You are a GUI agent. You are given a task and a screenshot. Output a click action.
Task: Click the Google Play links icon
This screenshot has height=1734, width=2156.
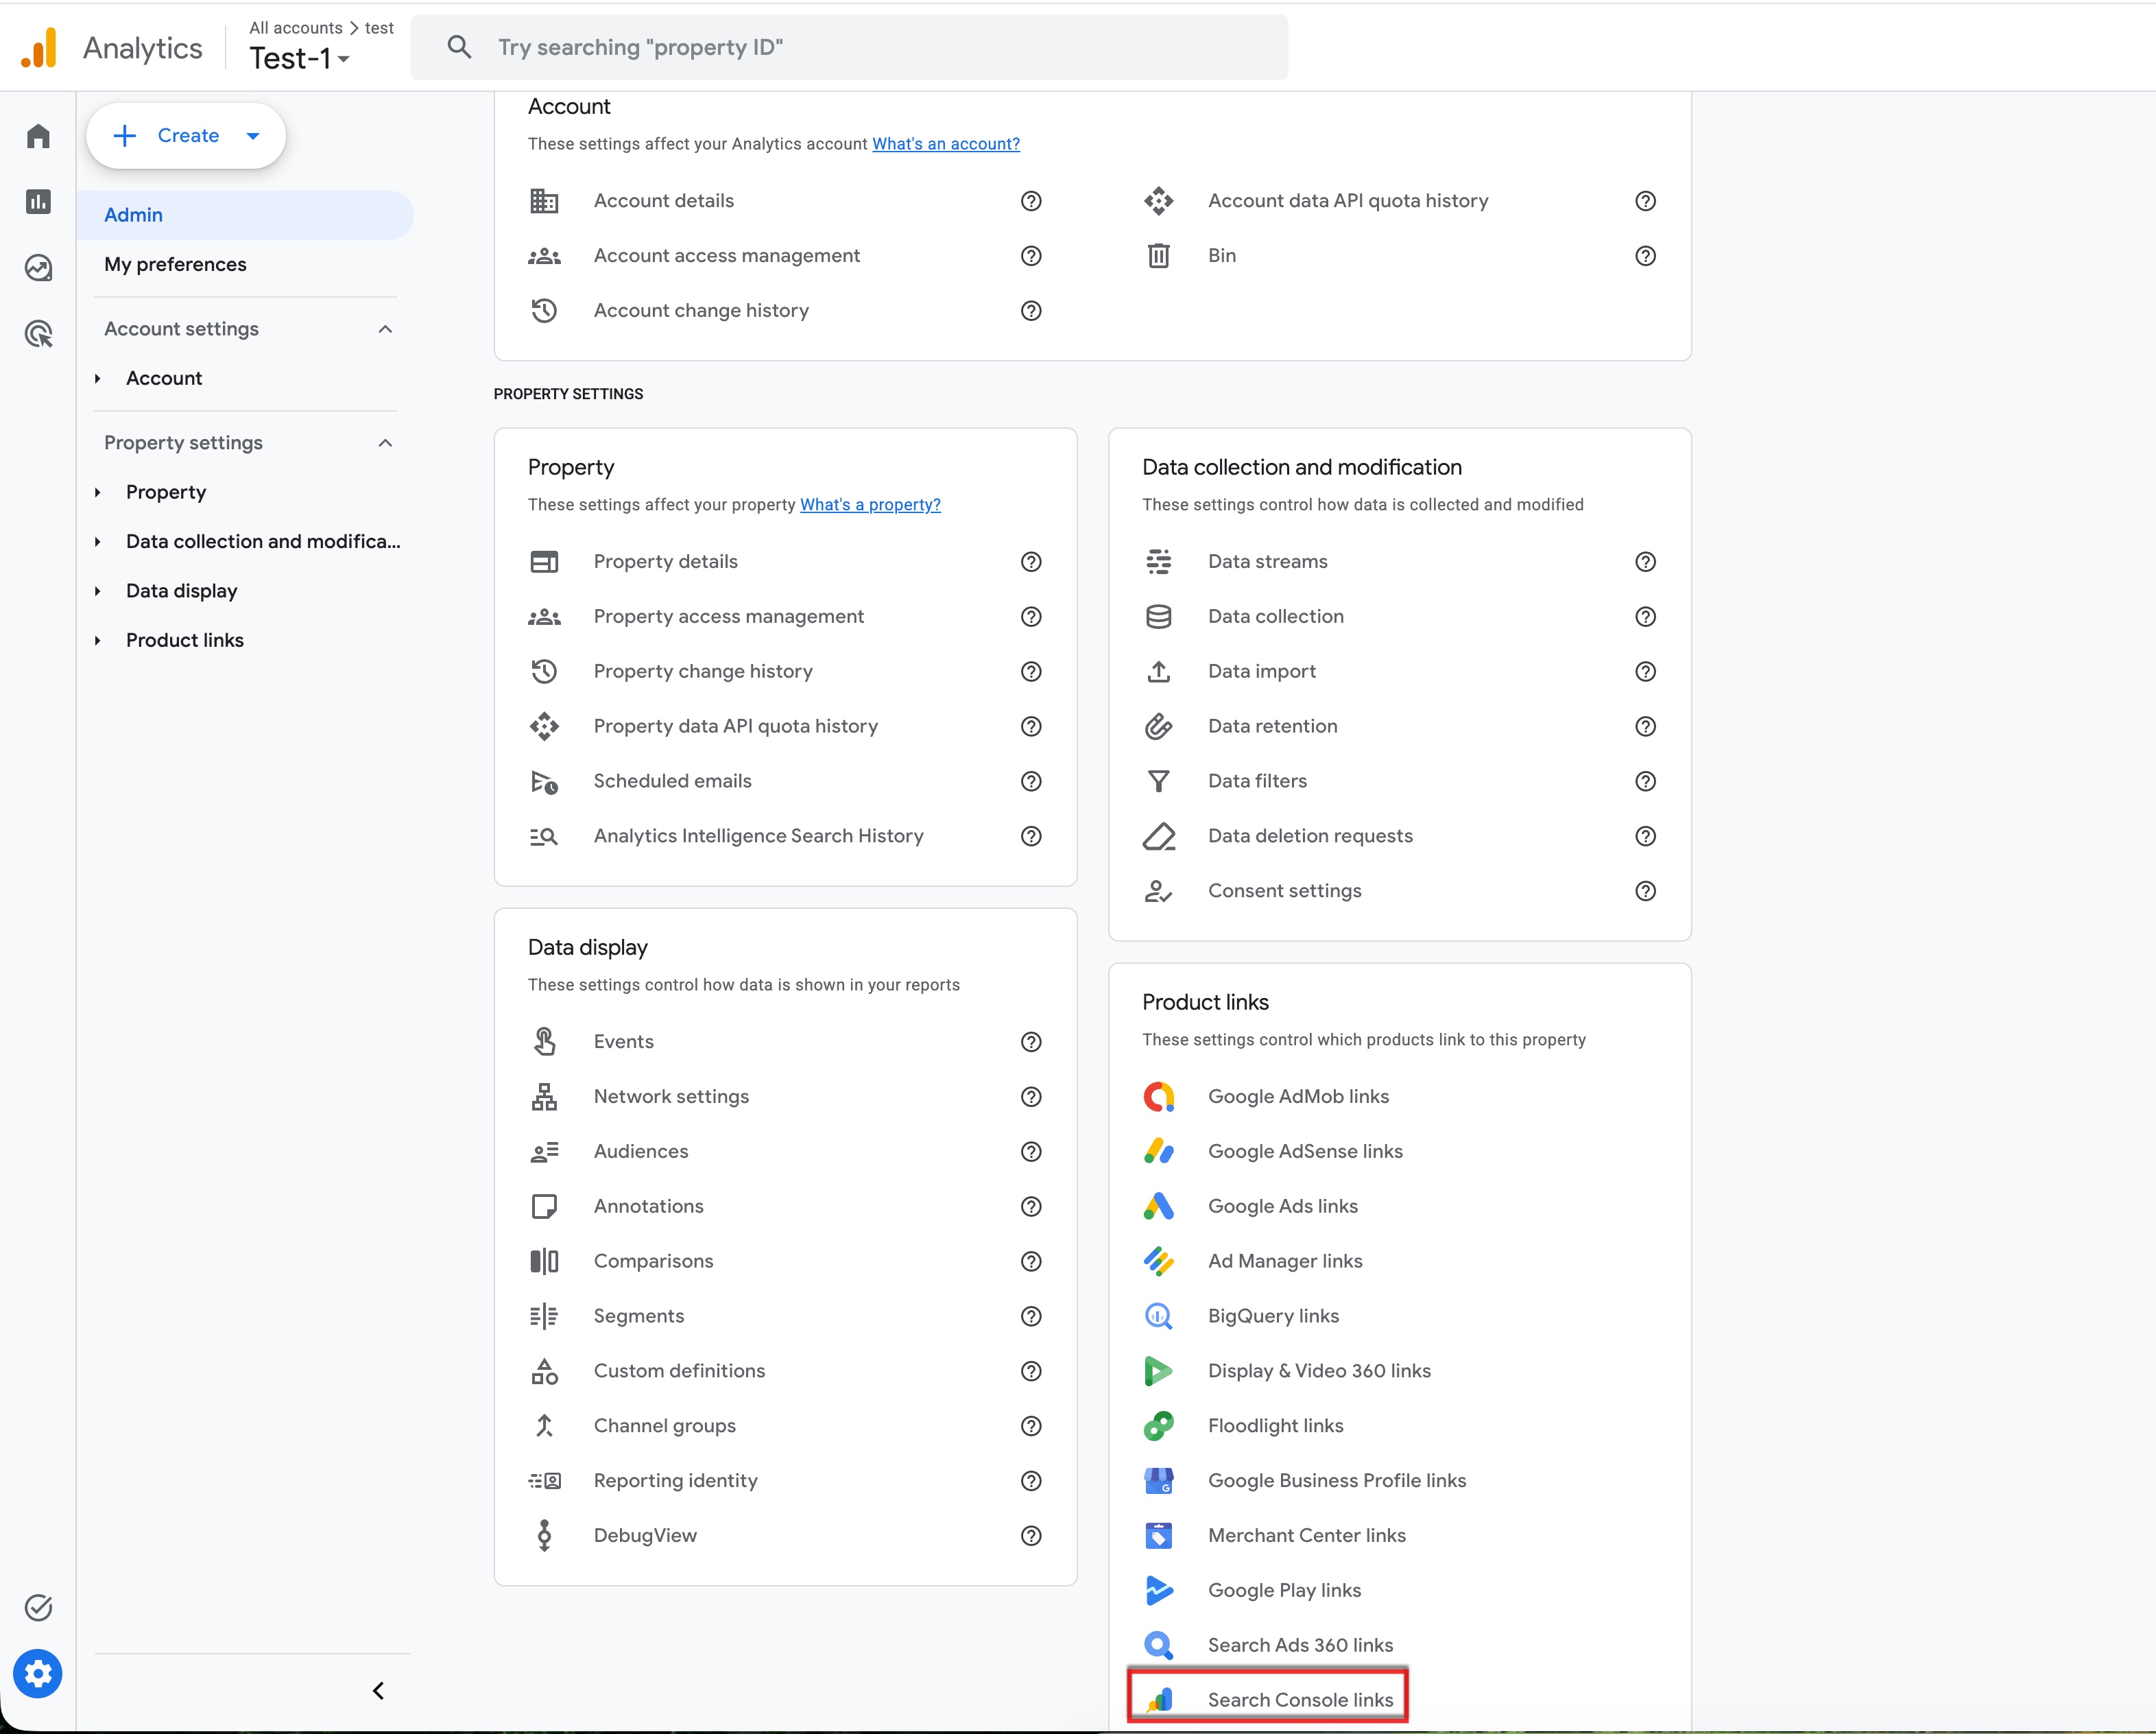[x=1158, y=1591]
